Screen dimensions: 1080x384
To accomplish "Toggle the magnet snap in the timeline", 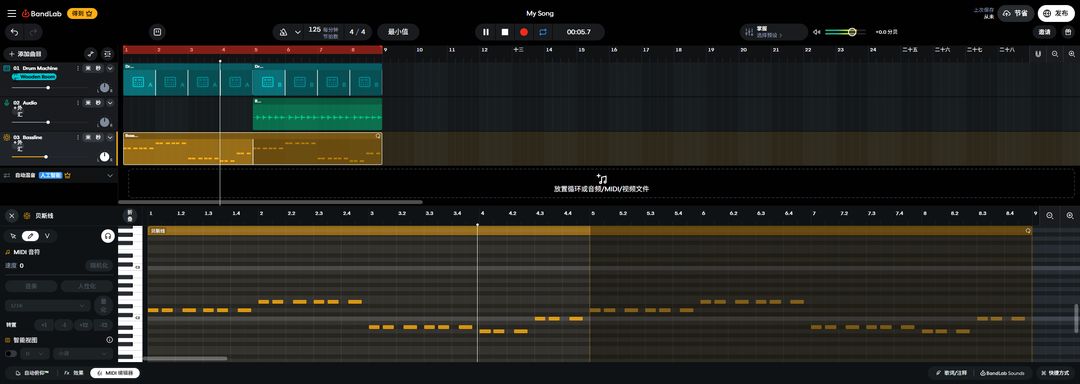I will click(x=1038, y=53).
